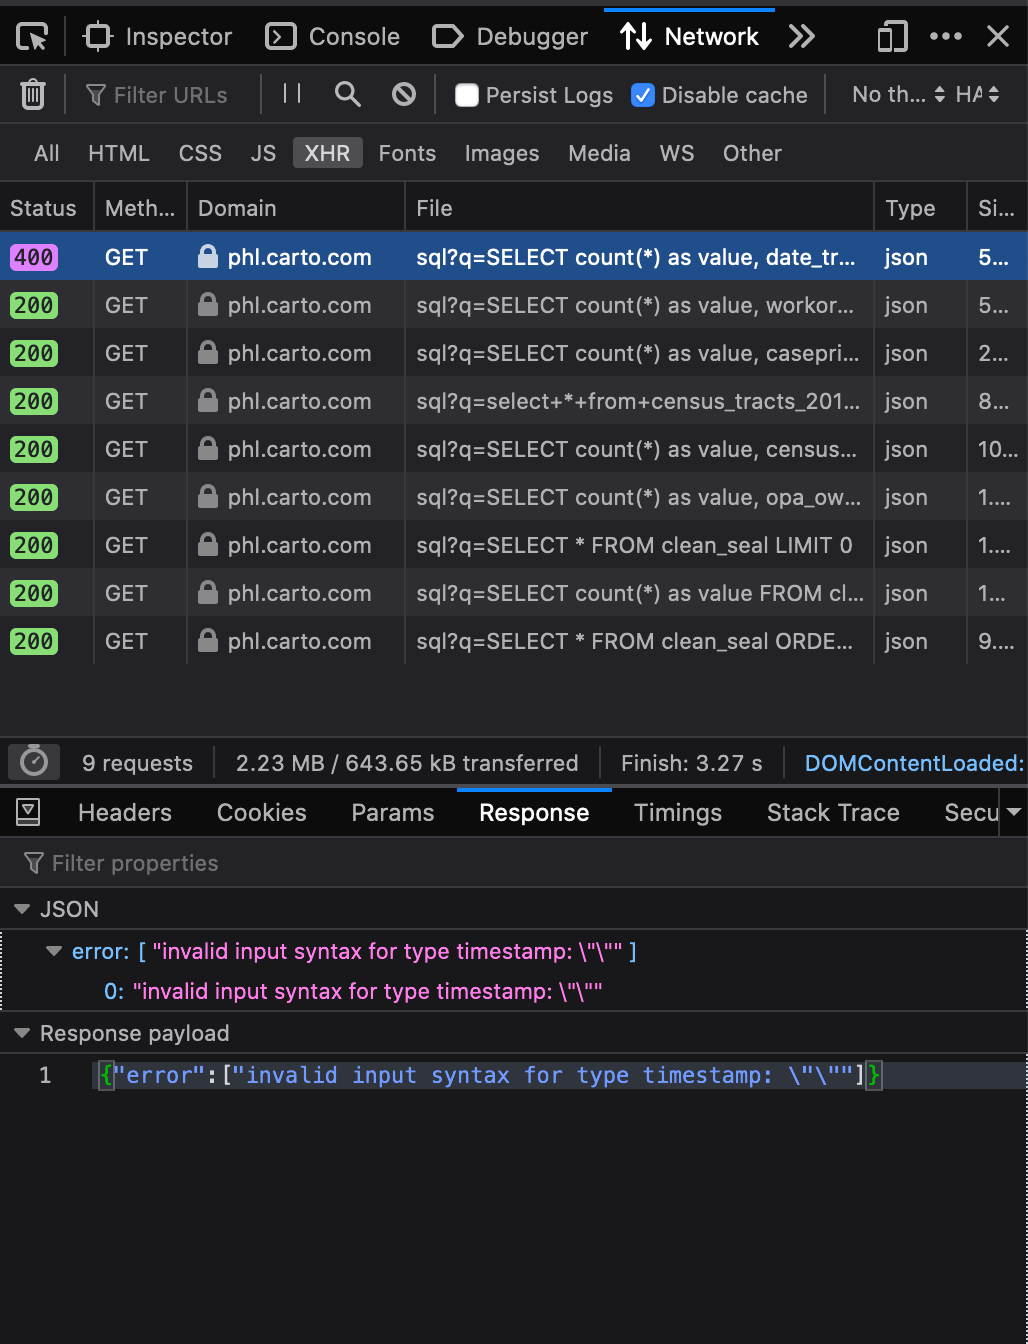Filter requests by Images

(502, 153)
